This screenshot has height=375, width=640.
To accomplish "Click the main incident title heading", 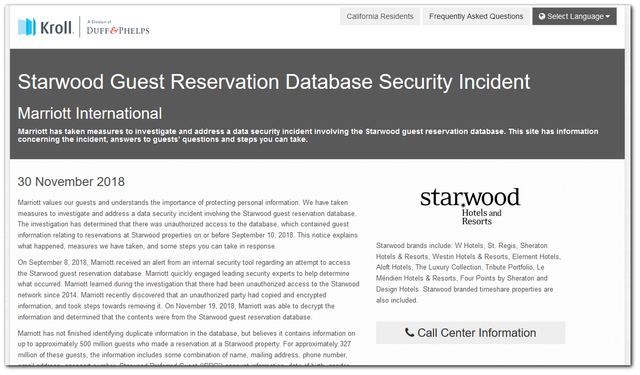I will 274,82.
